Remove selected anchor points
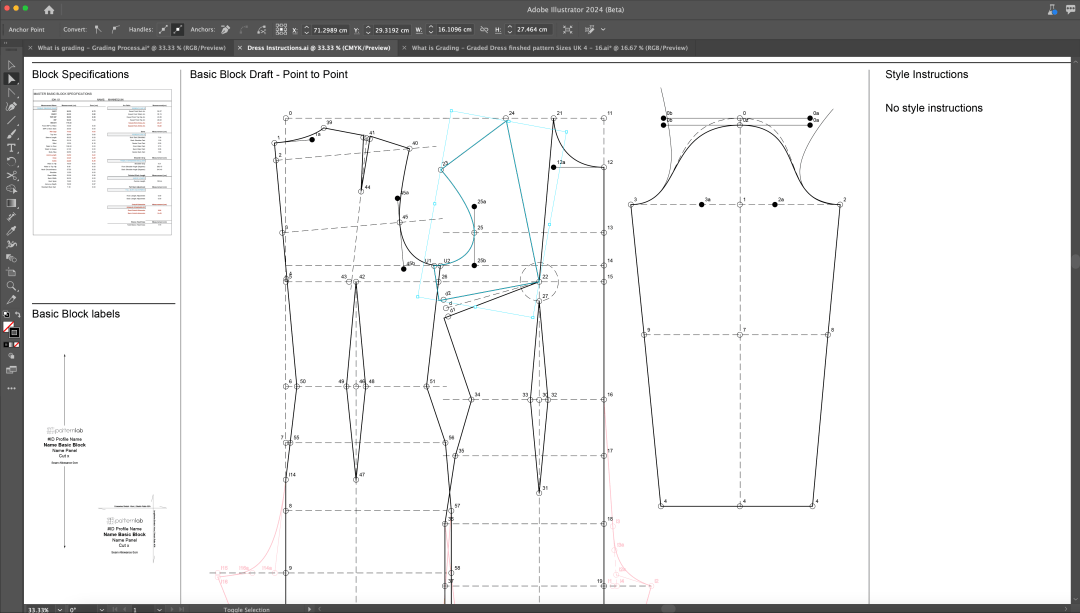 tap(225, 30)
